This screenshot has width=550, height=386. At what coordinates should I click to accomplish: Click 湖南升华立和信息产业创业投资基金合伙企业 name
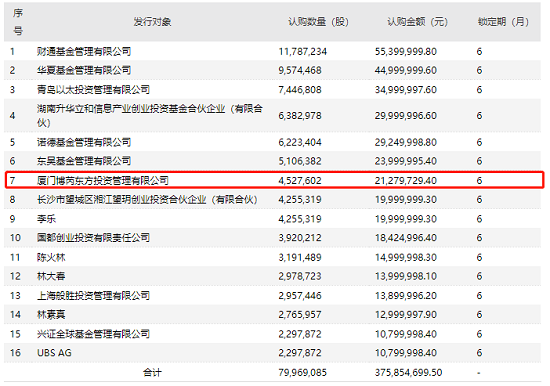coord(150,115)
